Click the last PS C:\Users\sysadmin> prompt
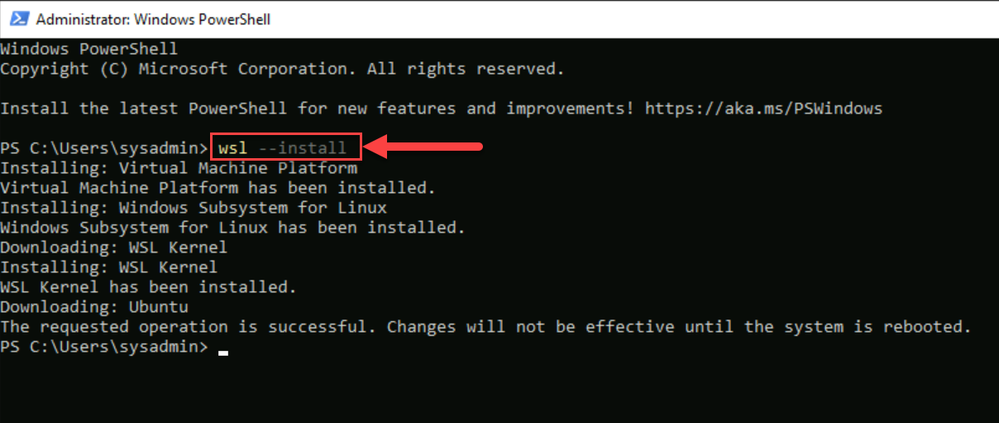 104,347
